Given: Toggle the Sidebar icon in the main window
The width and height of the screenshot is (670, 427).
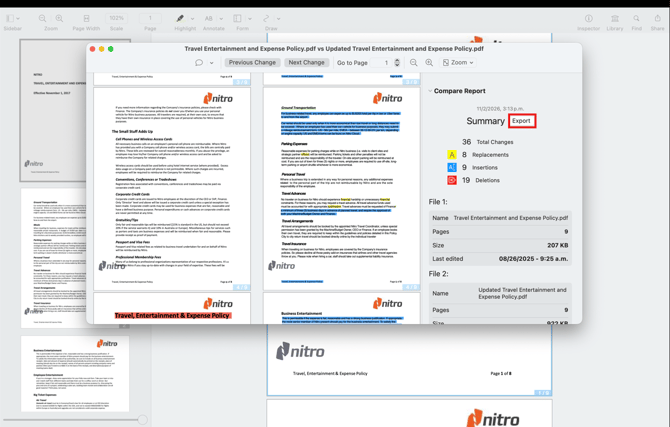Looking at the screenshot, I should pos(9,18).
